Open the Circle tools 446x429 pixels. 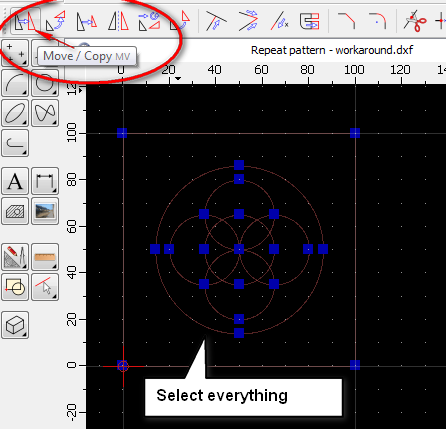click(45, 83)
